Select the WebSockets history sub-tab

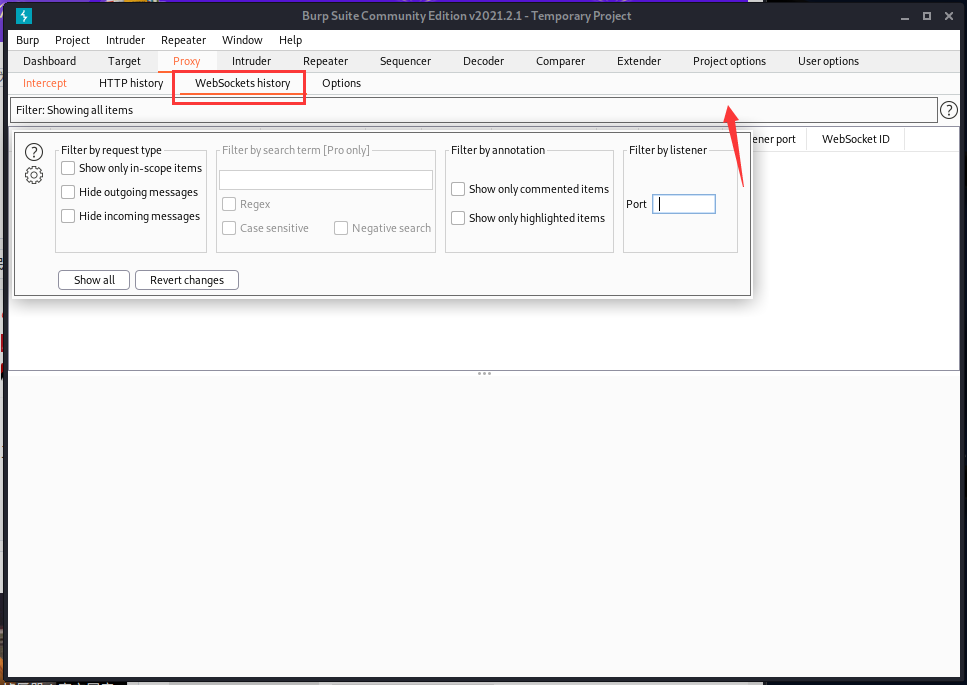[x=242, y=83]
